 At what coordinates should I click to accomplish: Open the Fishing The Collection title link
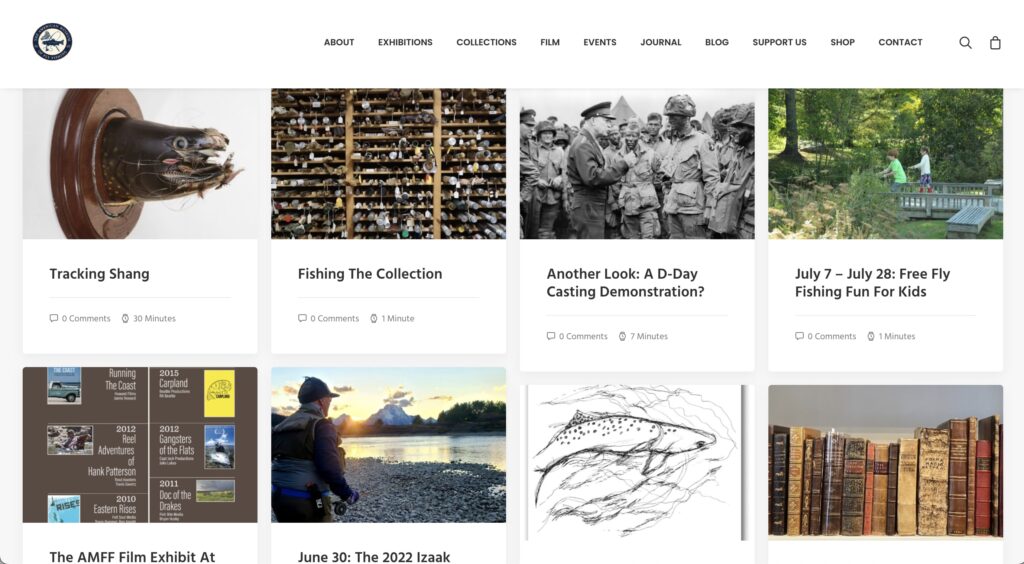(x=370, y=274)
